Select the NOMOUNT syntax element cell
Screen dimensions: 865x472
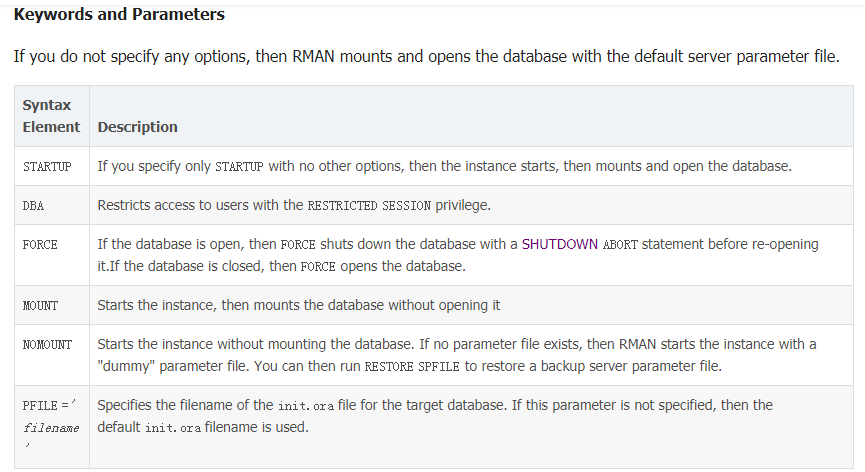[x=47, y=344]
